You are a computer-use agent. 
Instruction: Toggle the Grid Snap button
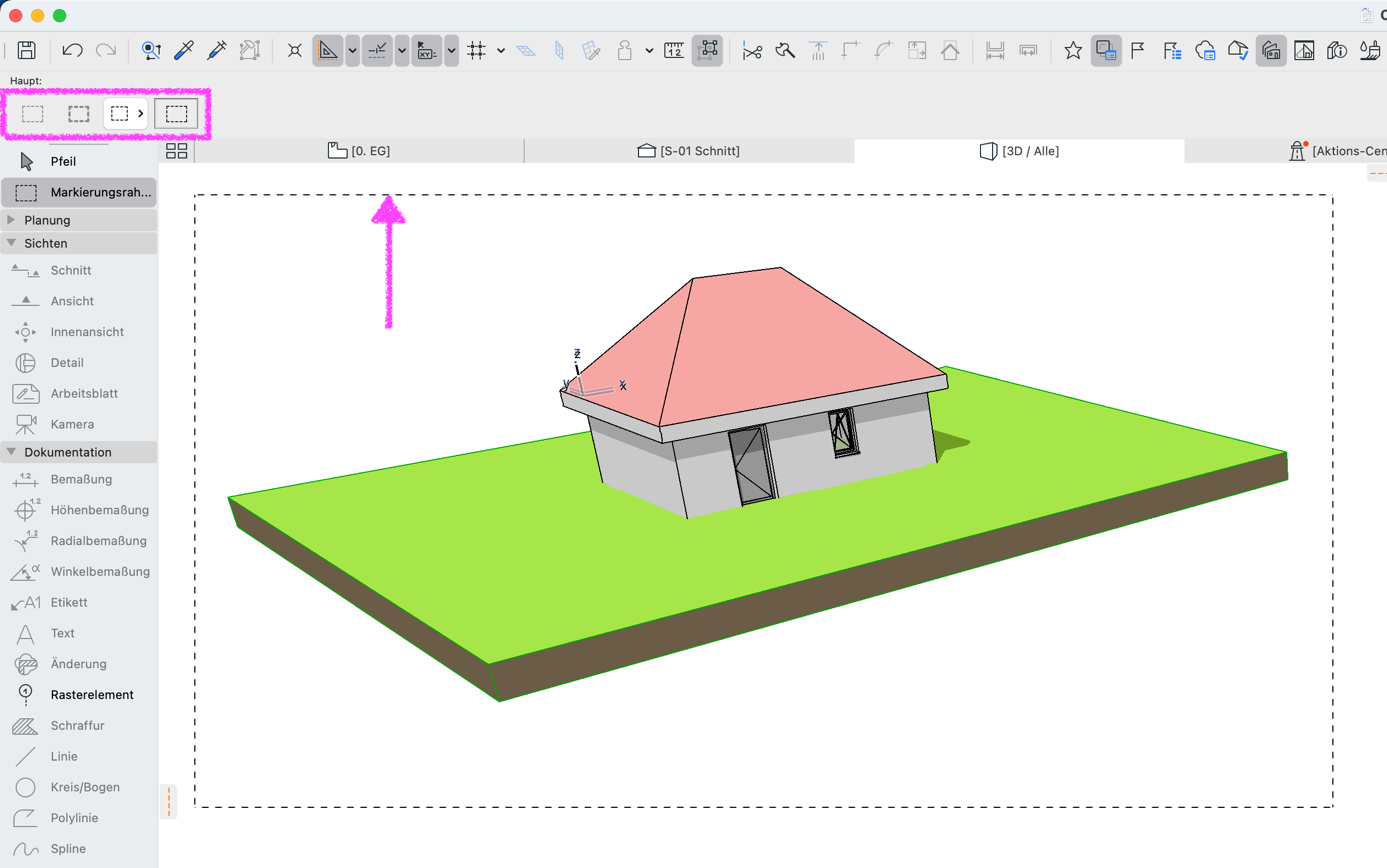click(477, 50)
